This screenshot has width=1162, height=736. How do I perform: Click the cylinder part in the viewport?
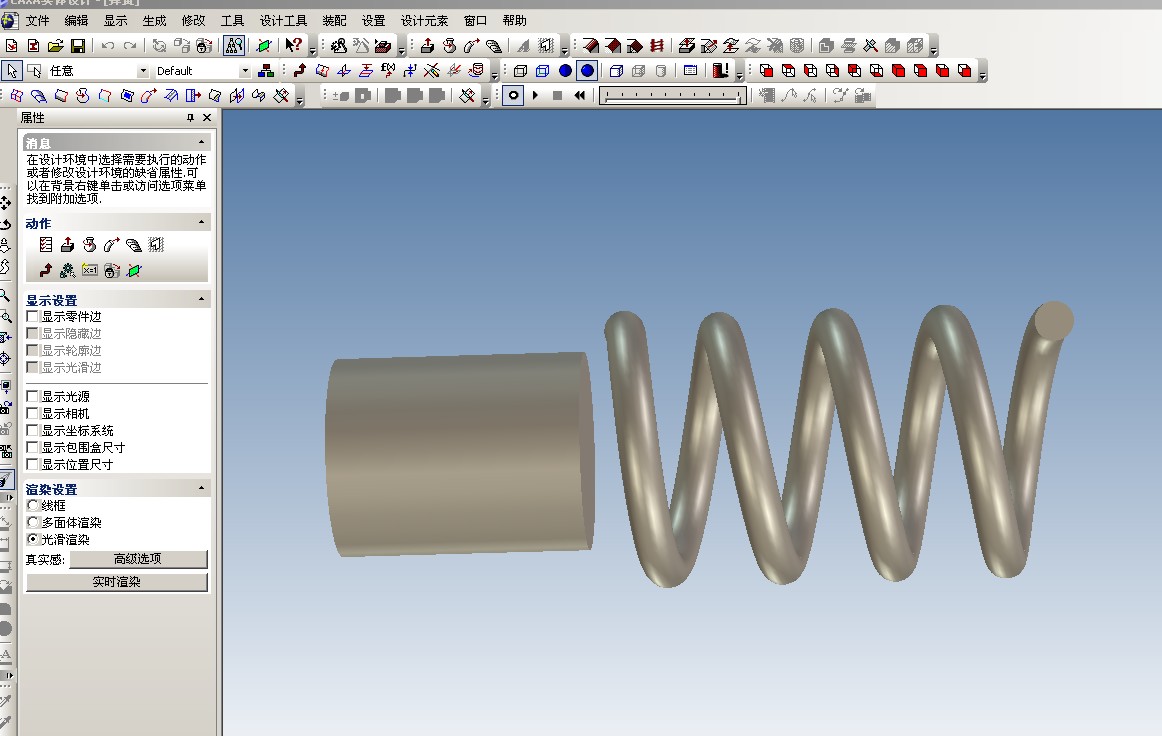click(x=459, y=454)
